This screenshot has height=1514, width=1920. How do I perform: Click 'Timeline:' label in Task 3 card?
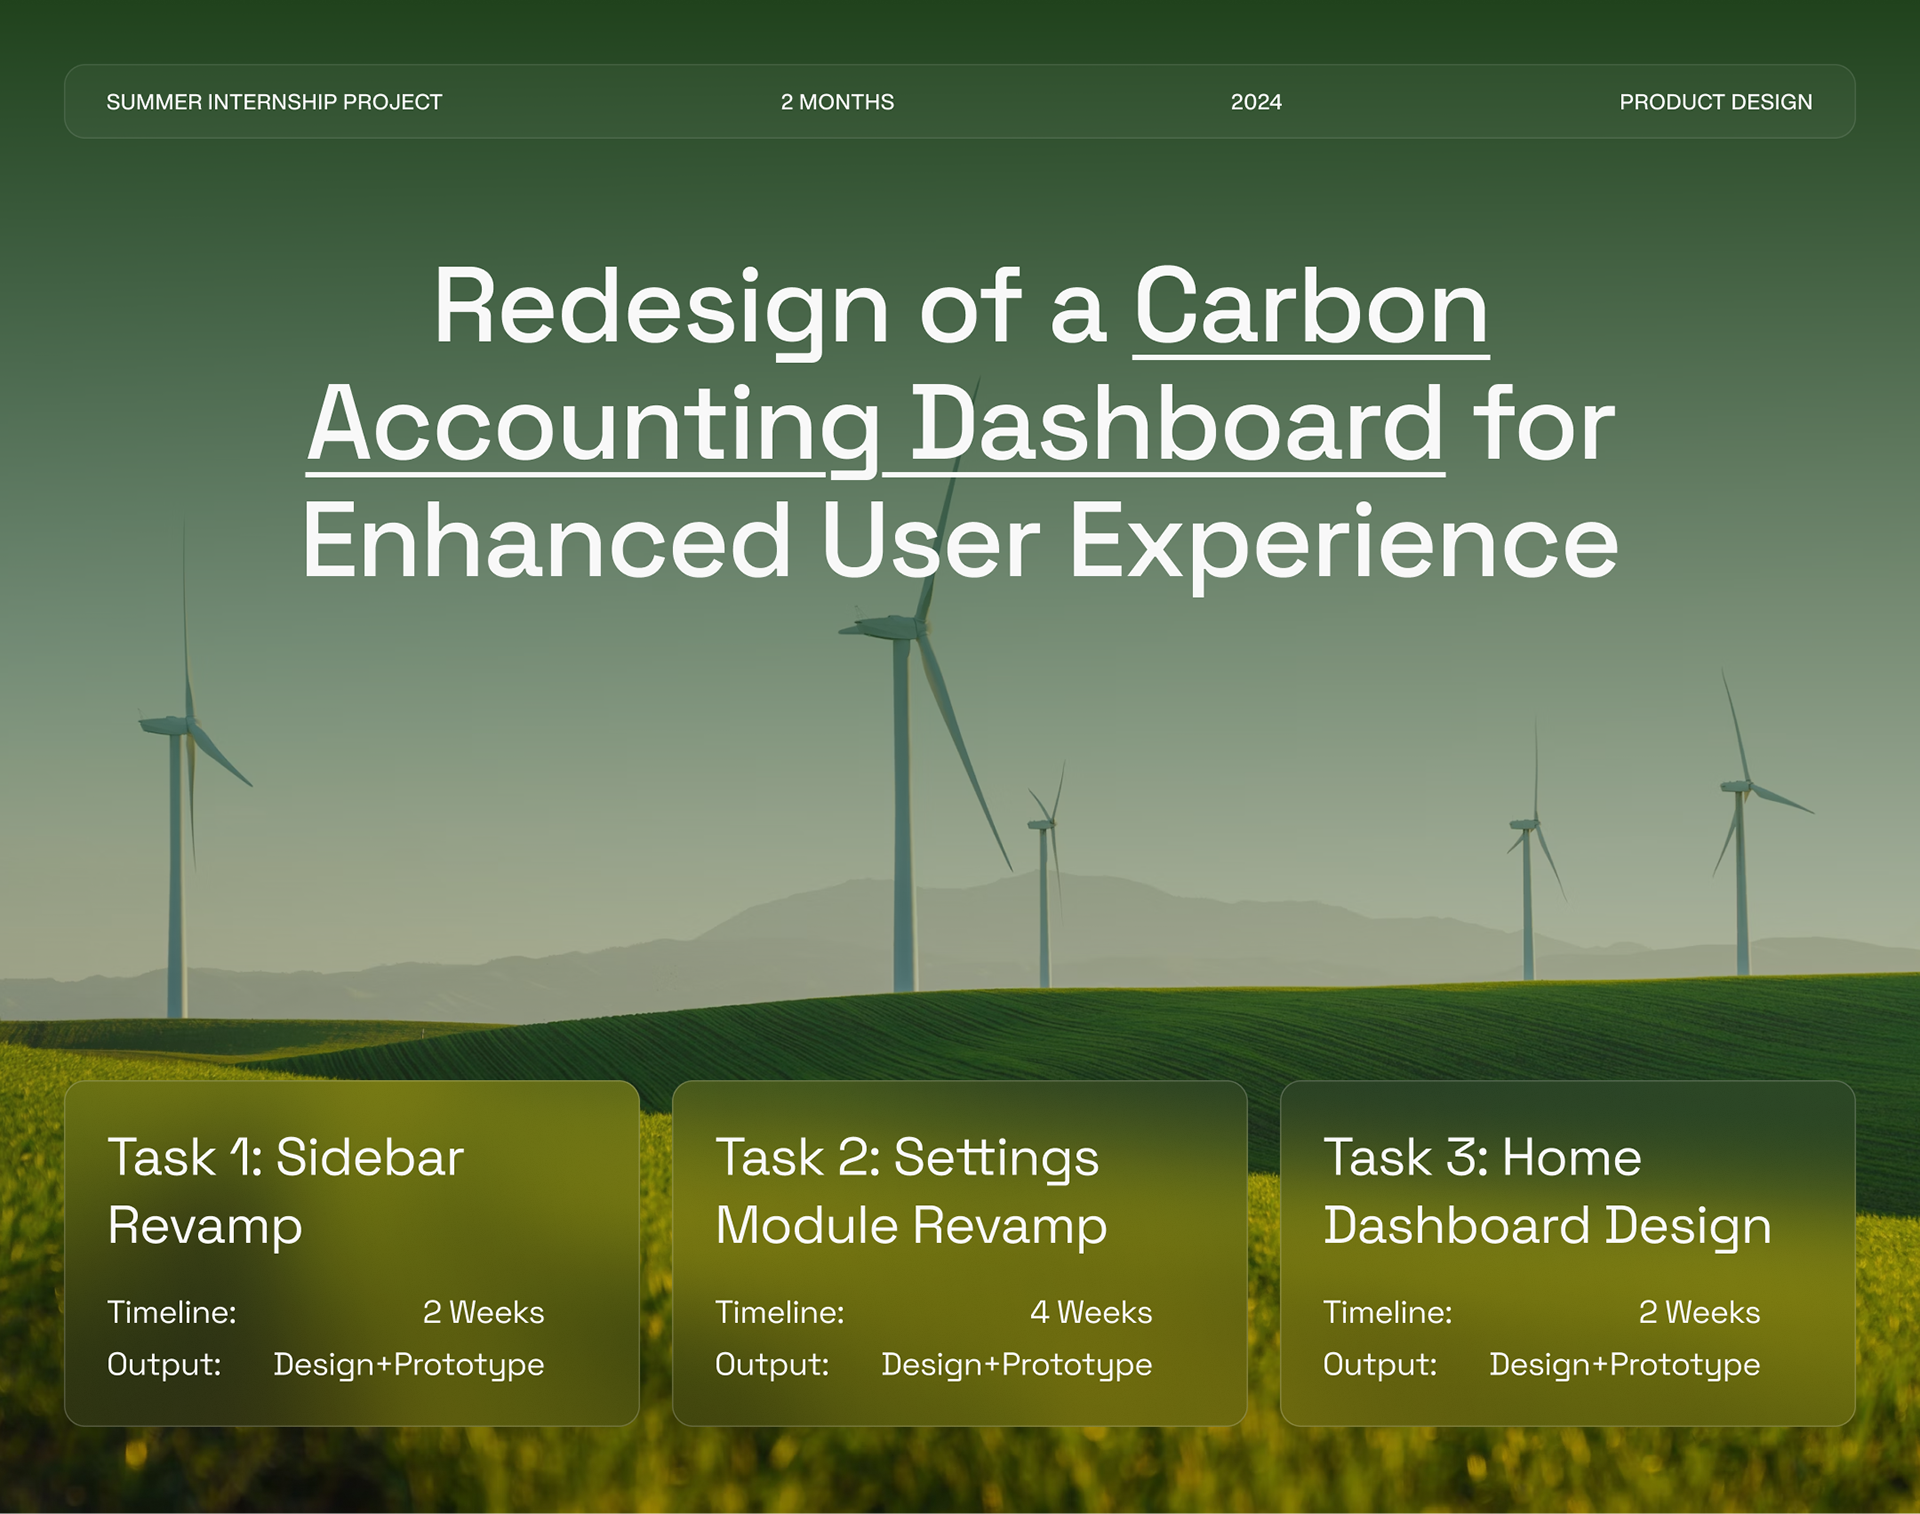1388,1312
